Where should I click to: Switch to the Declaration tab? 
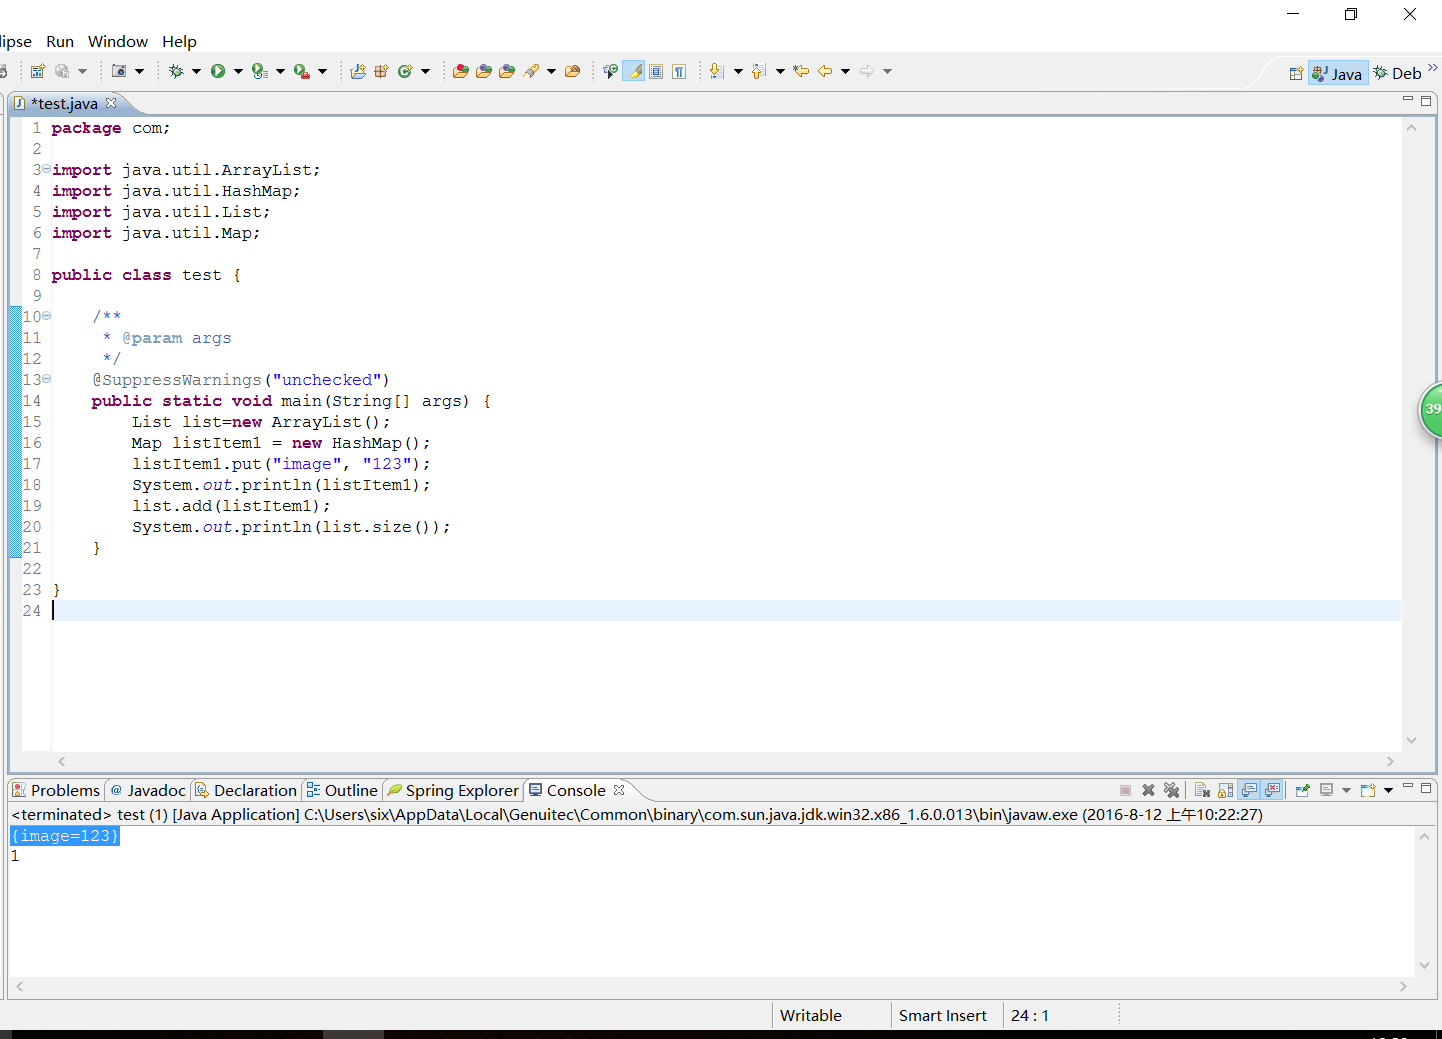pyautogui.click(x=246, y=790)
